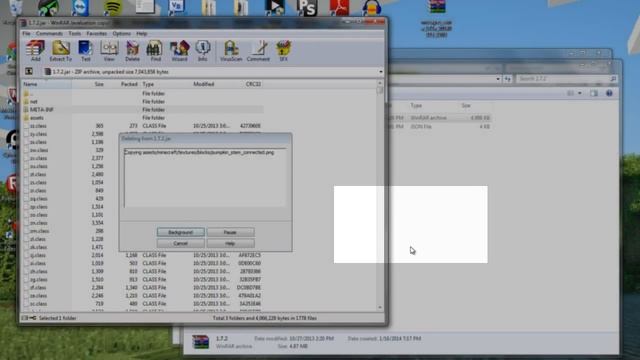This screenshot has width=640, height=360.
Task: Click the search magnifier in Explorer
Action: pos(613,78)
